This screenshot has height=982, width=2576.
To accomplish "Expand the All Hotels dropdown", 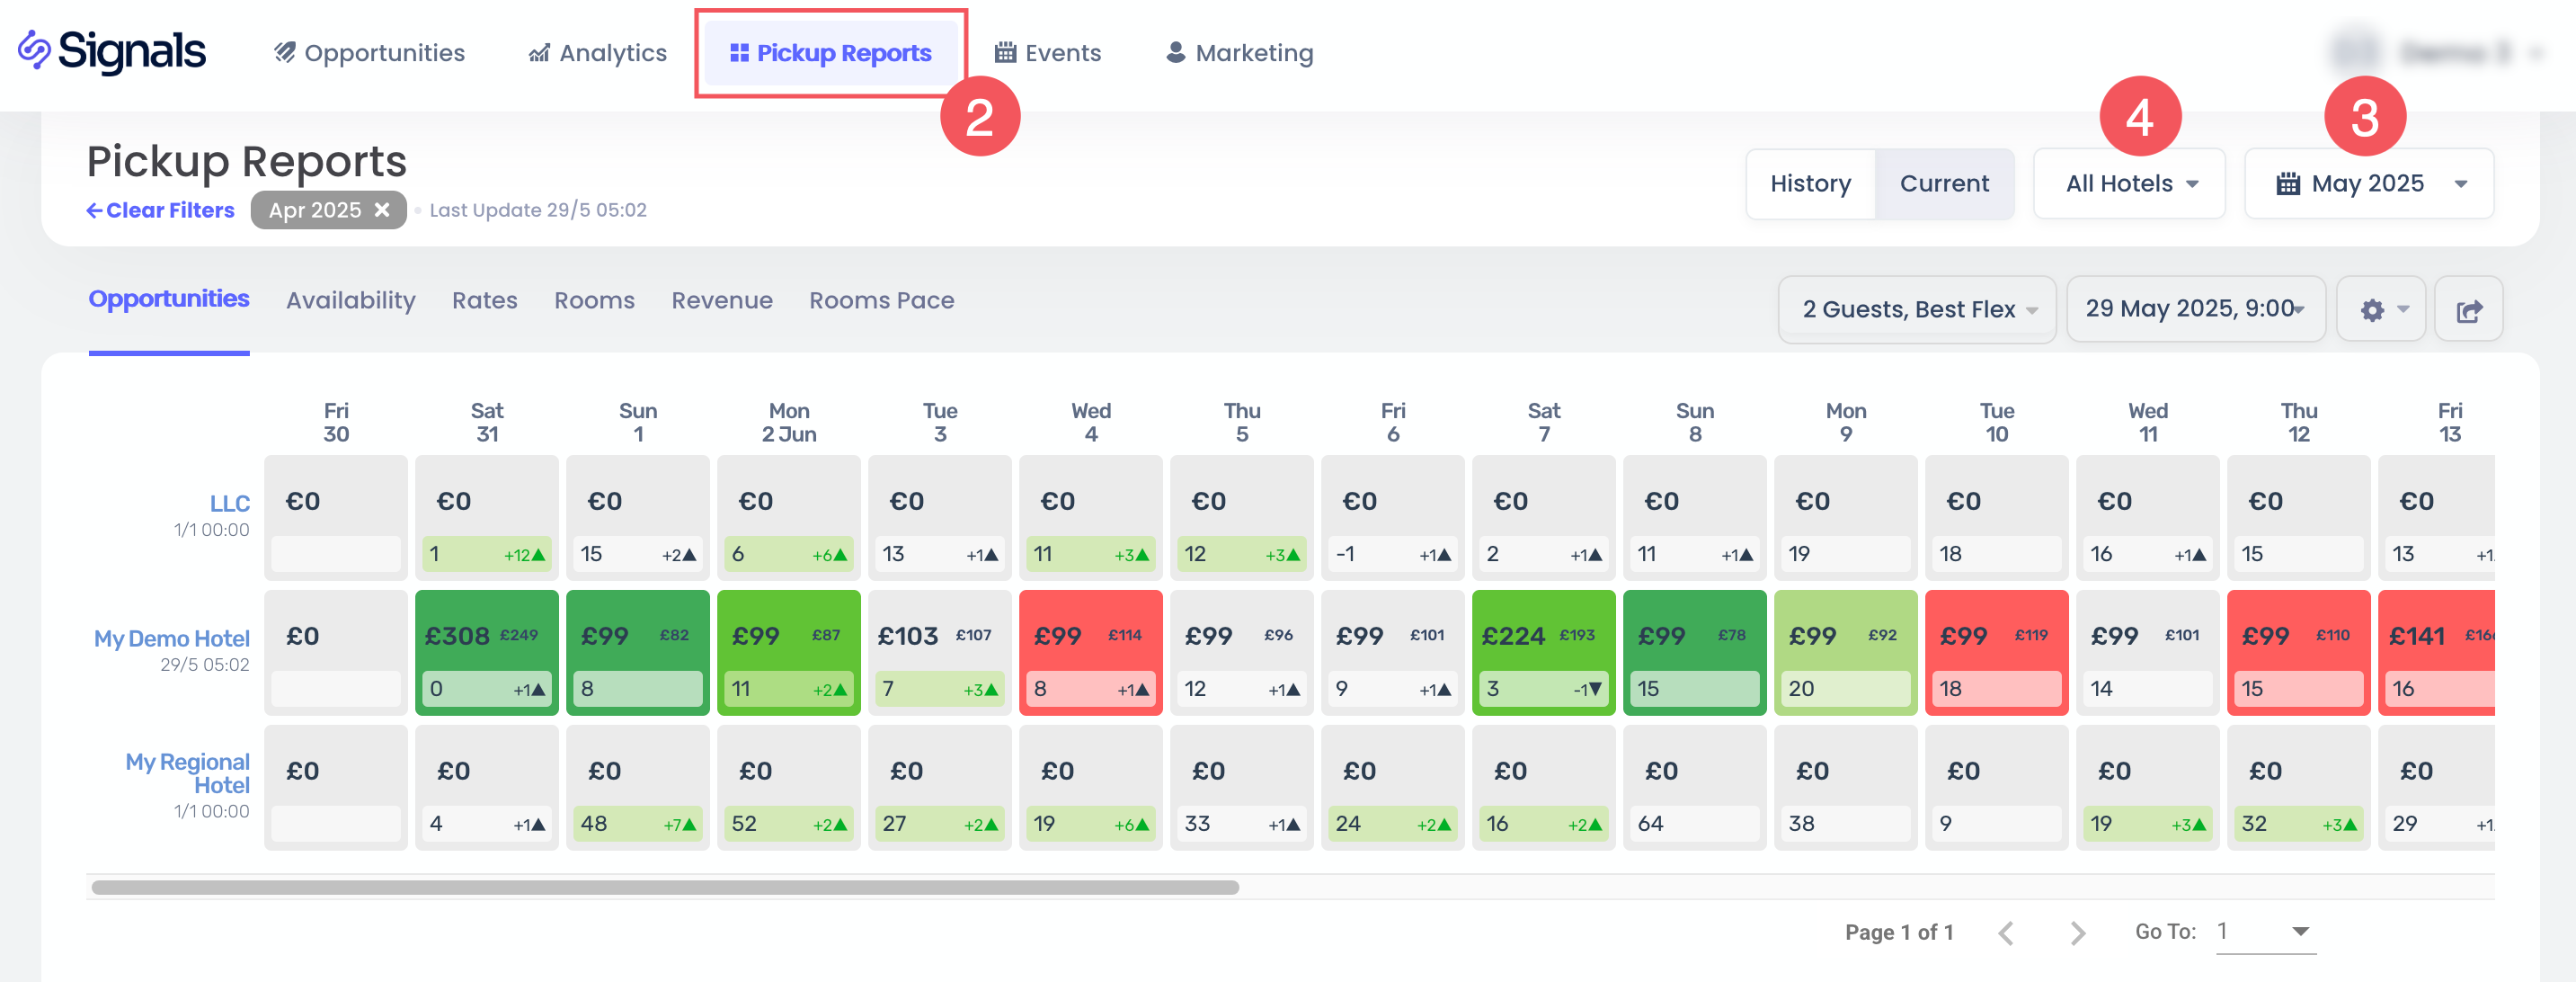I will (2130, 184).
